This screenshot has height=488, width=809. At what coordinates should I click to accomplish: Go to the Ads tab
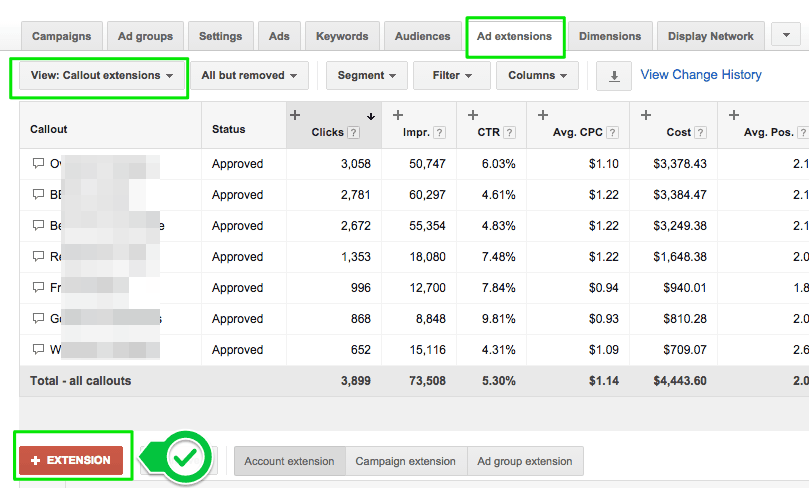click(279, 36)
